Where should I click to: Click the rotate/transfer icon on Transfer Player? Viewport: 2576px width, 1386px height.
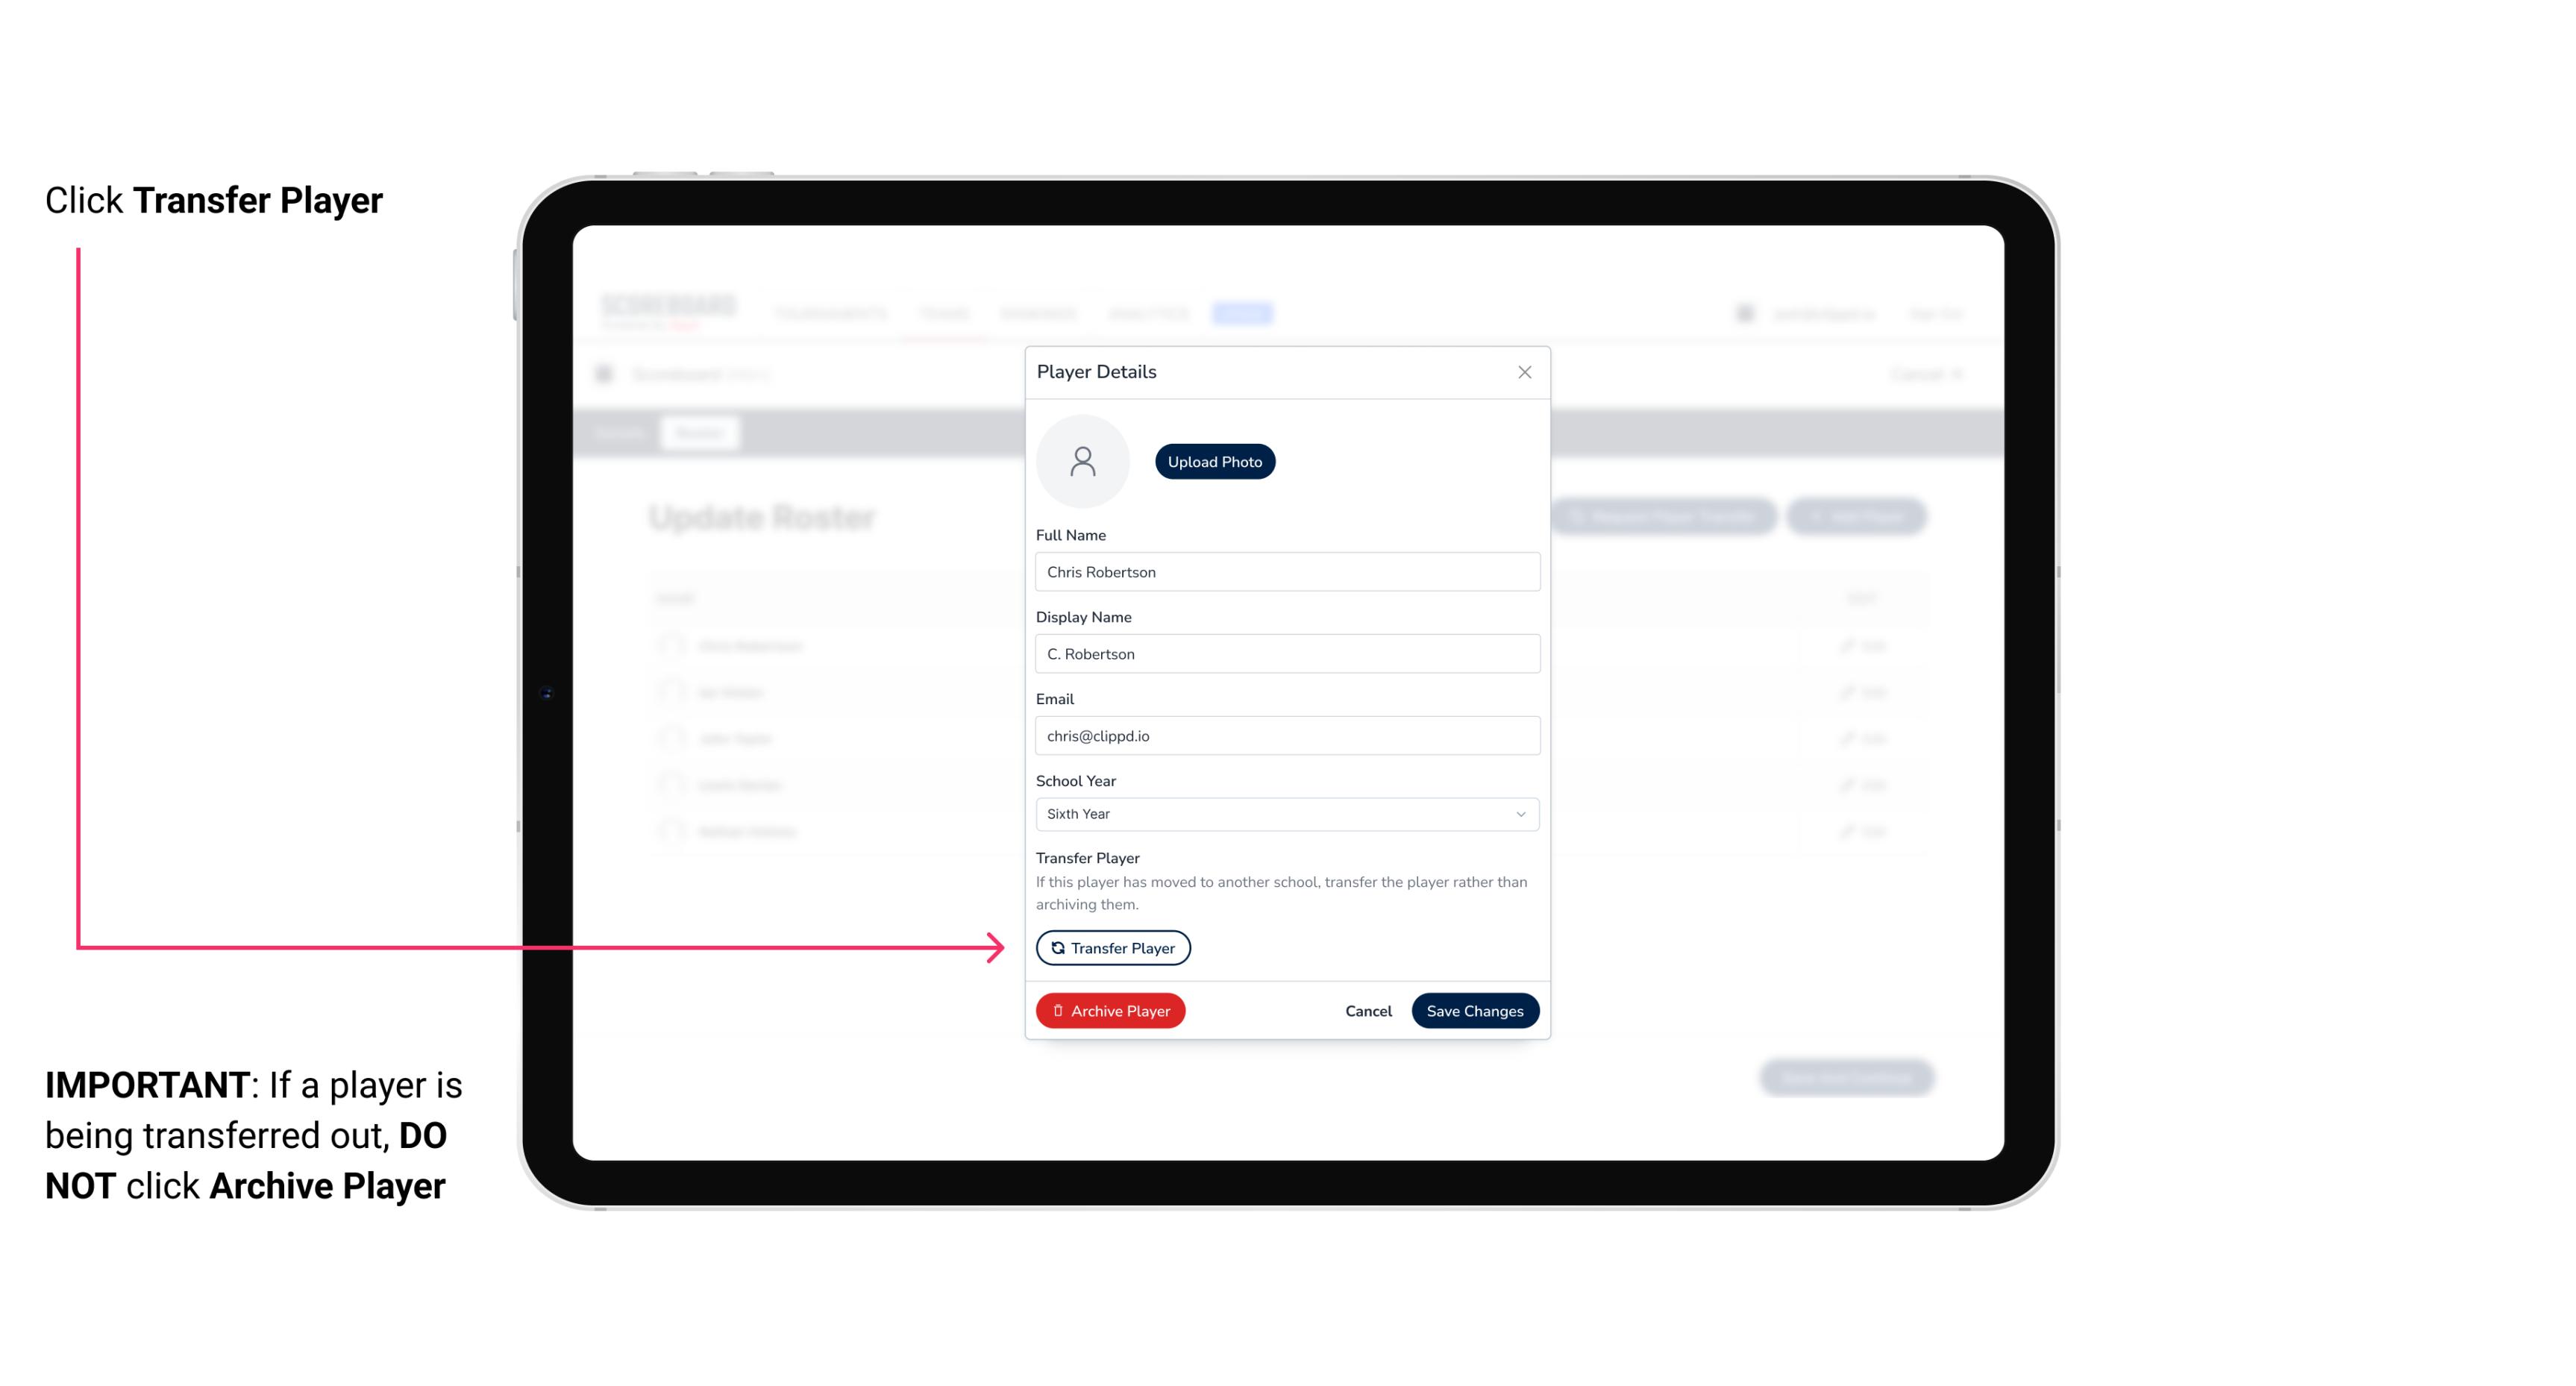[x=1056, y=947]
